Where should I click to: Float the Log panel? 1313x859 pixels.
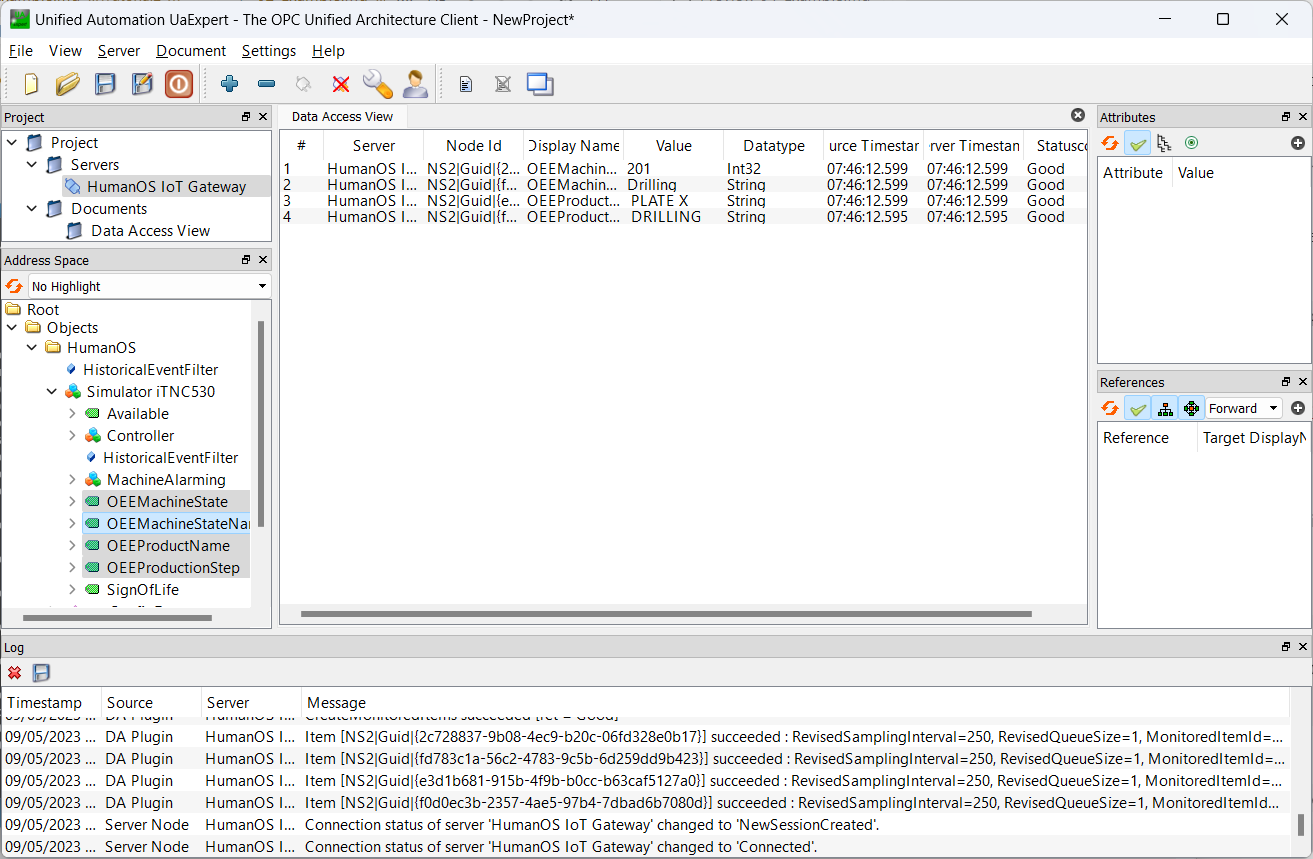coord(1286,647)
